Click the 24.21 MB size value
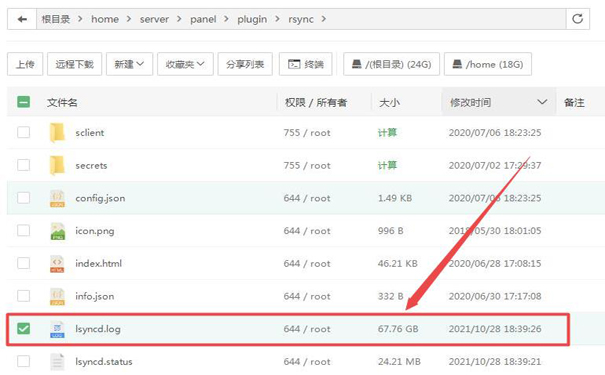605x375 pixels. [x=399, y=362]
